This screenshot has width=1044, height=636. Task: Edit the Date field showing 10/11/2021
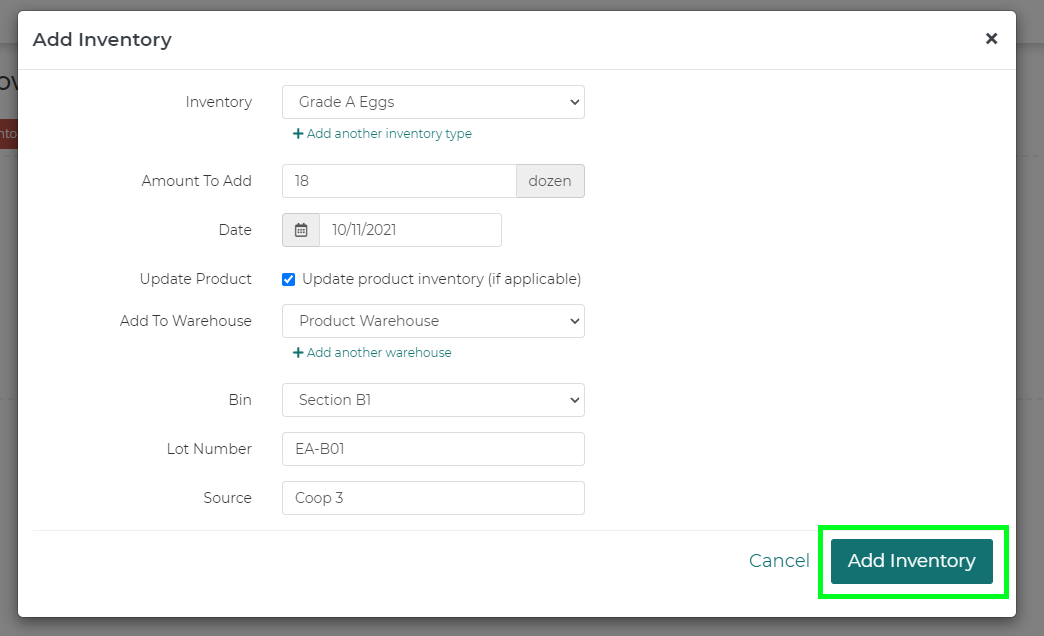pyautogui.click(x=410, y=230)
